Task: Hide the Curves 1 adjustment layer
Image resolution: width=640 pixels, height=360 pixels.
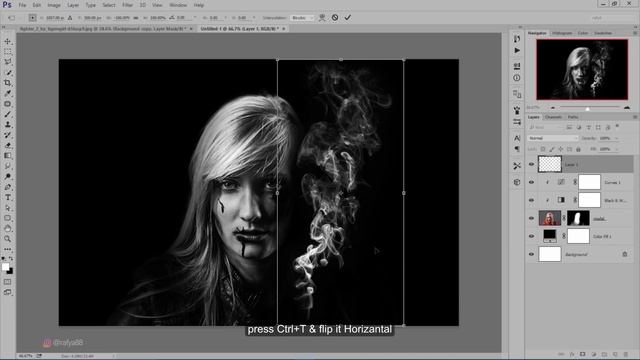Action: coord(531,182)
